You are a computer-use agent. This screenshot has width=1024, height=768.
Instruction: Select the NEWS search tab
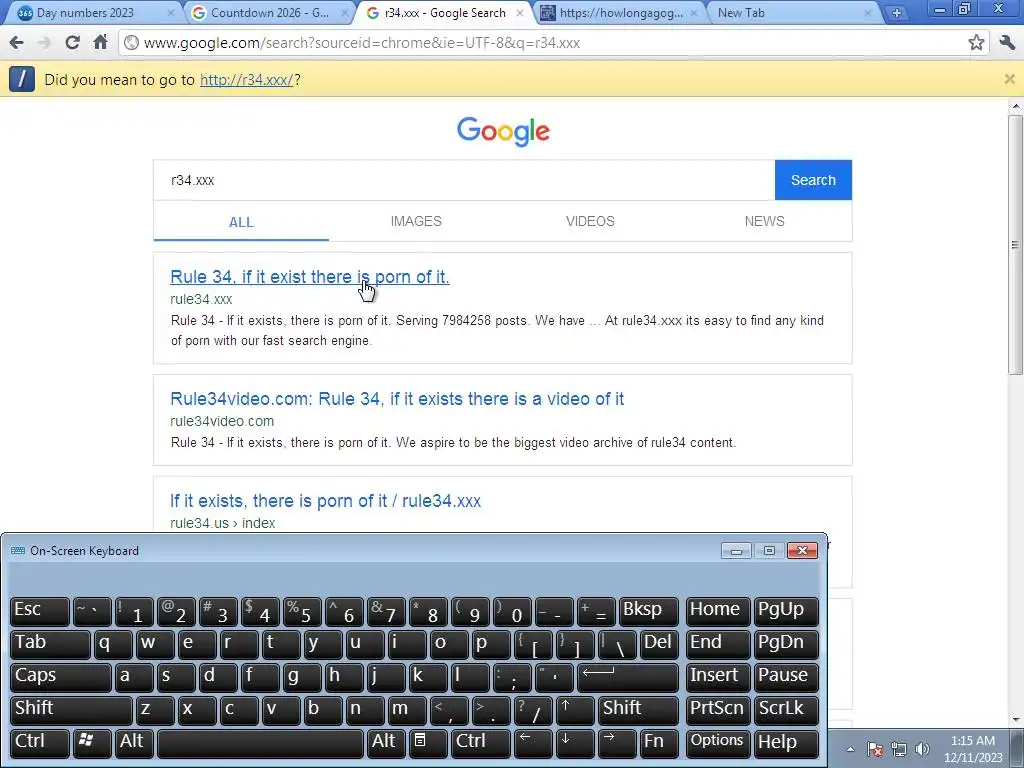point(765,221)
